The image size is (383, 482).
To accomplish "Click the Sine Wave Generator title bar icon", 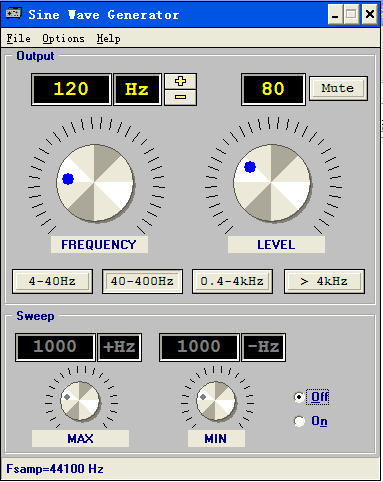I will (14, 14).
